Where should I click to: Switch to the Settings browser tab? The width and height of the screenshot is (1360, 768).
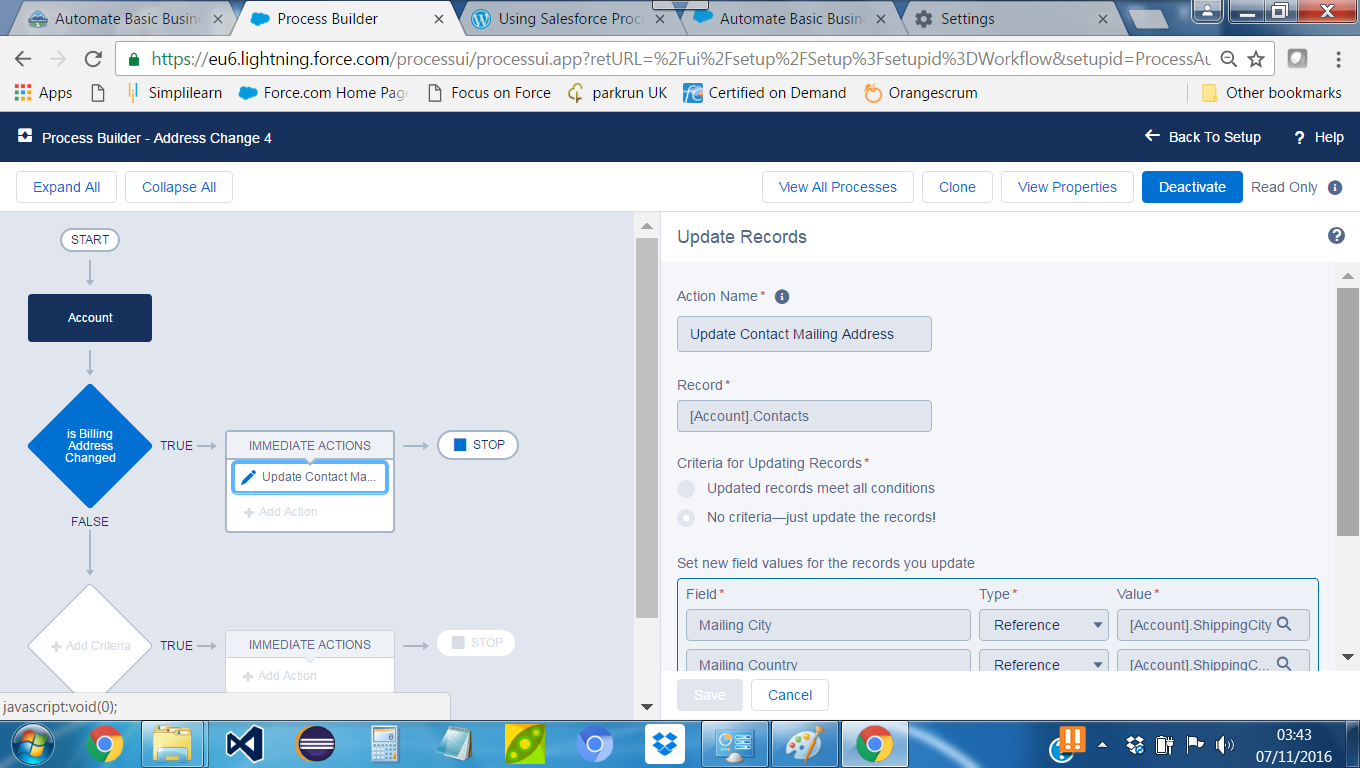(x=1014, y=19)
